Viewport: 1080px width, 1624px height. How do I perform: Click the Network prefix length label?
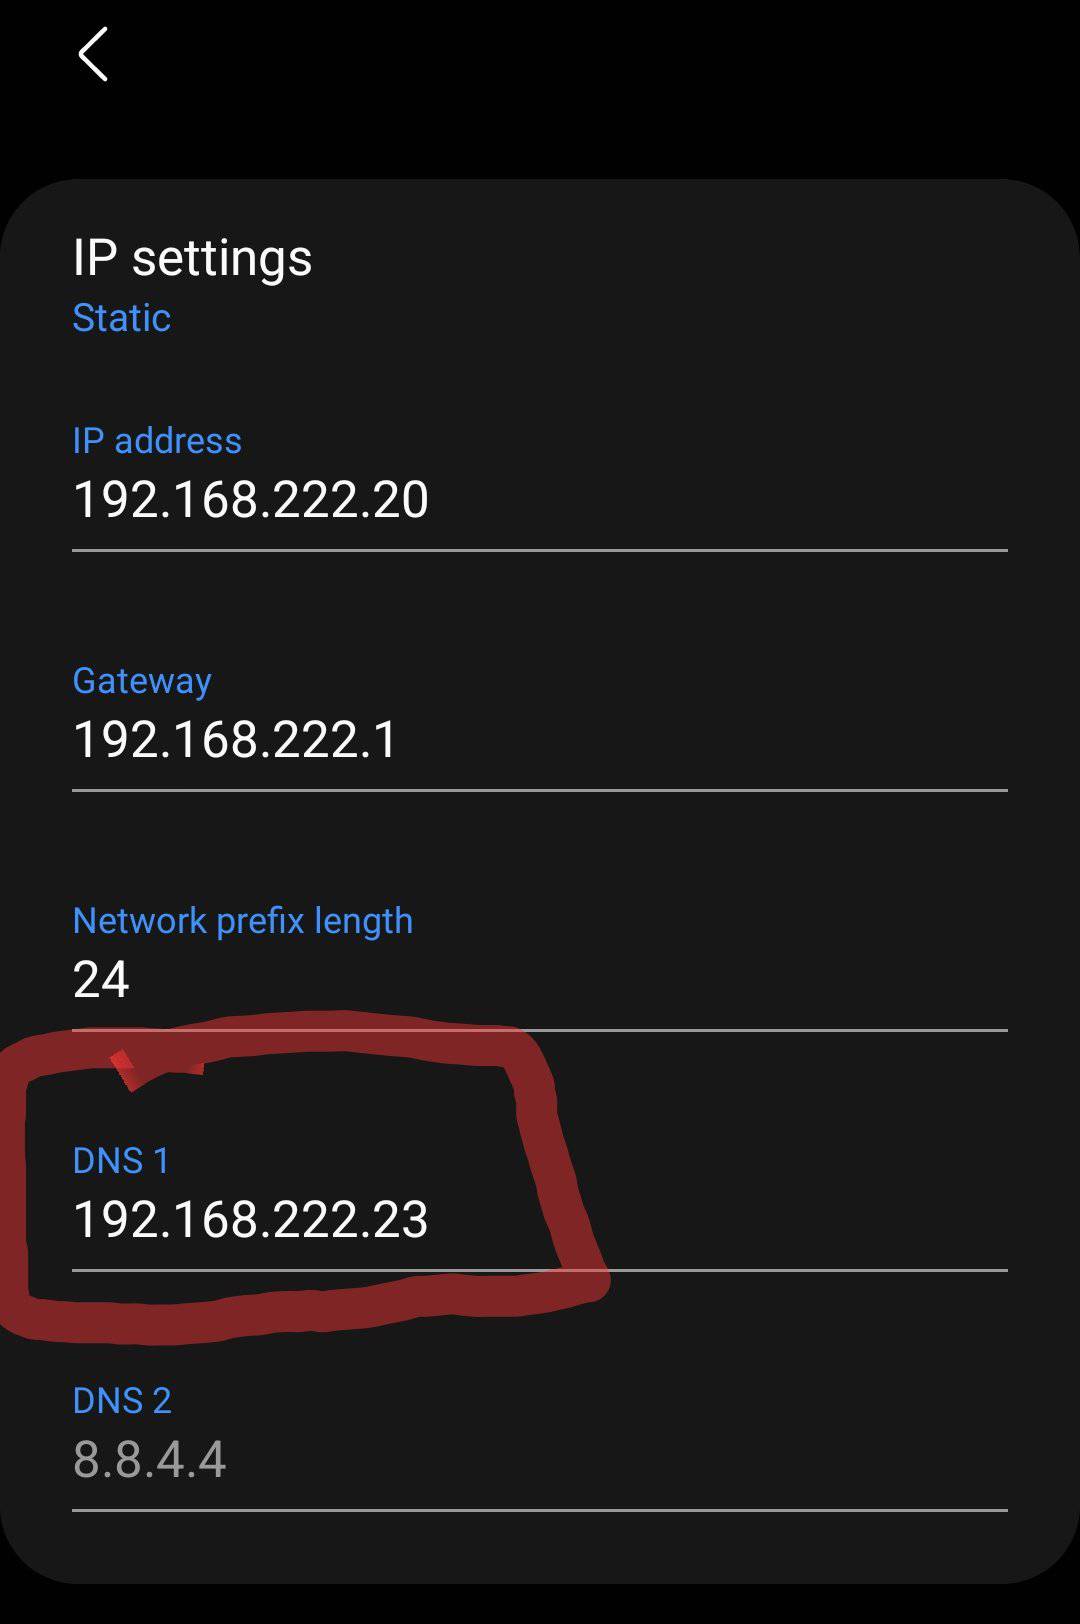coord(242,920)
